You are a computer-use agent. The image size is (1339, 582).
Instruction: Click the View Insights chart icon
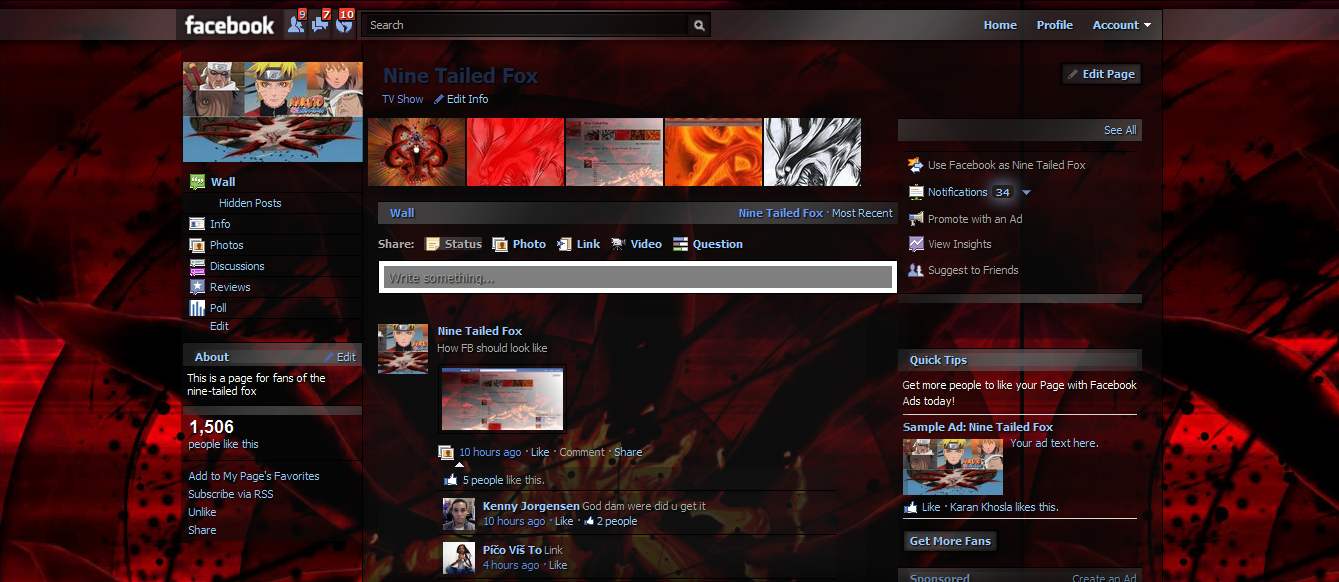[915, 244]
